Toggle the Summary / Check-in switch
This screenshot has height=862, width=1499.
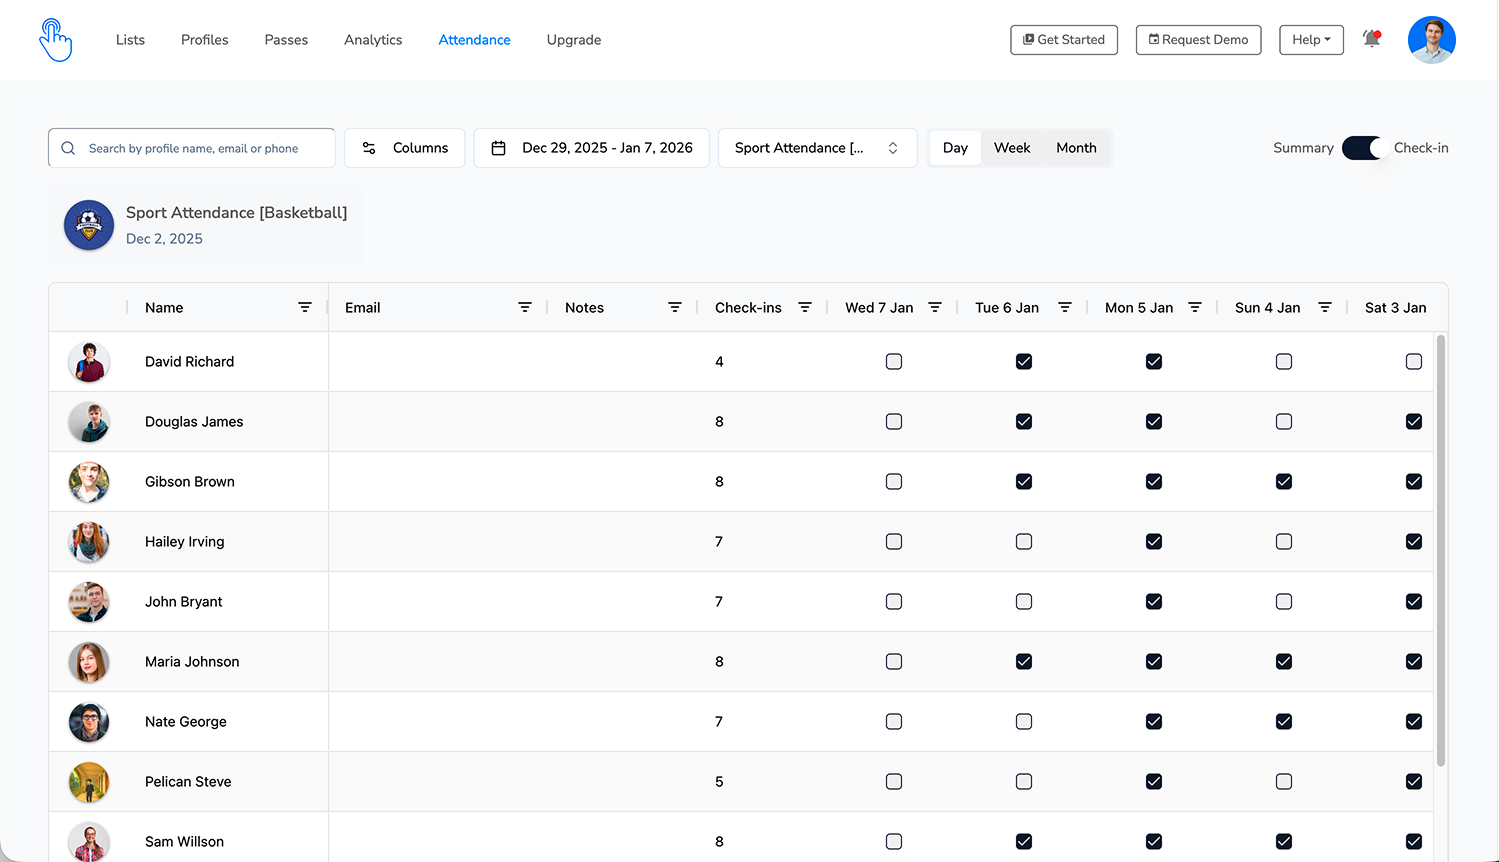click(1362, 148)
